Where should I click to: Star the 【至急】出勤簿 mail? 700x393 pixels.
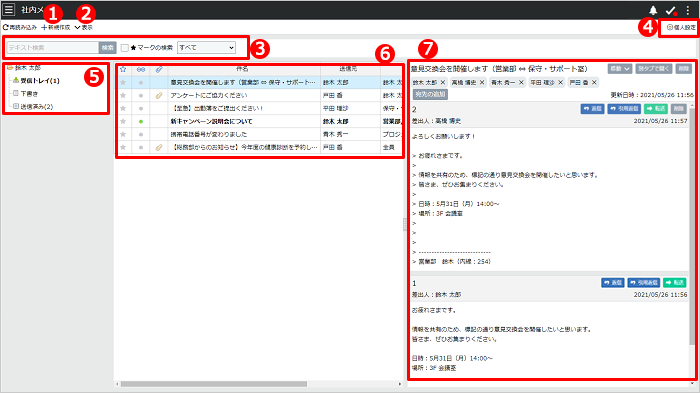click(123, 109)
